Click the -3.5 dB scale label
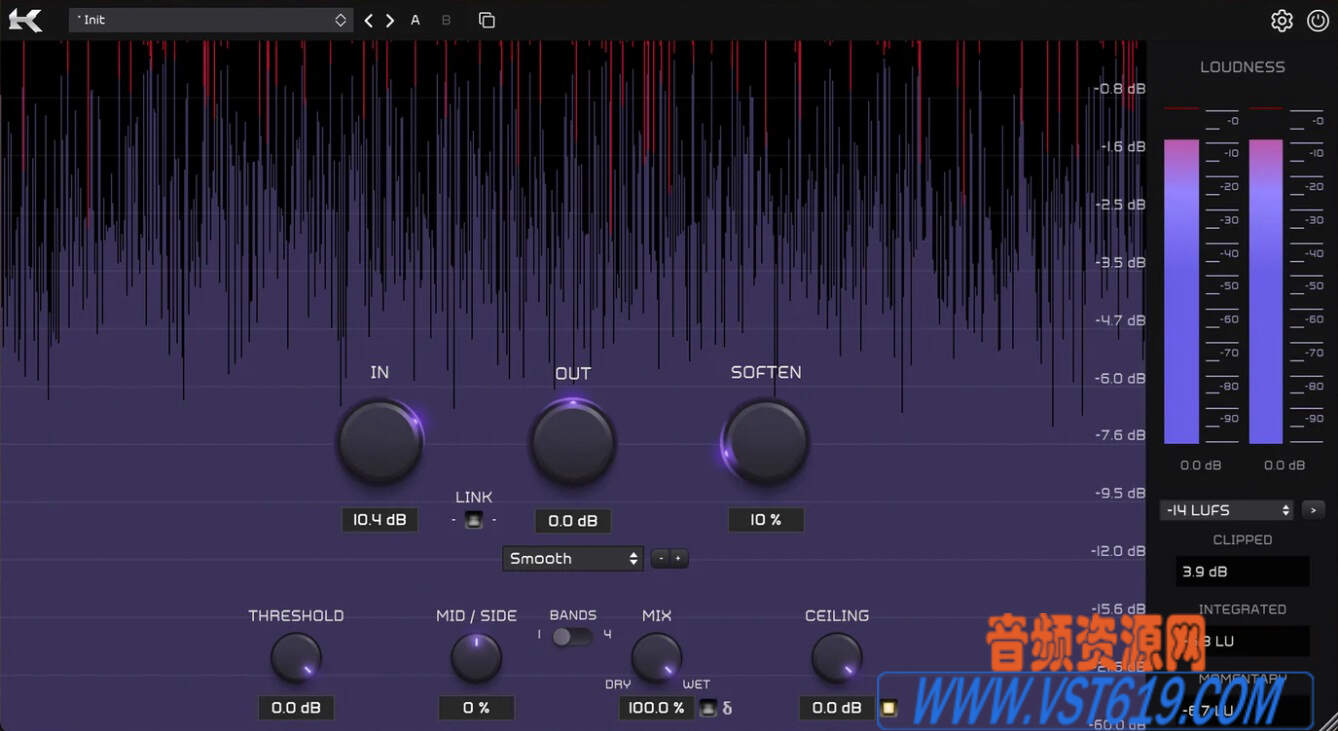 (x=1120, y=262)
